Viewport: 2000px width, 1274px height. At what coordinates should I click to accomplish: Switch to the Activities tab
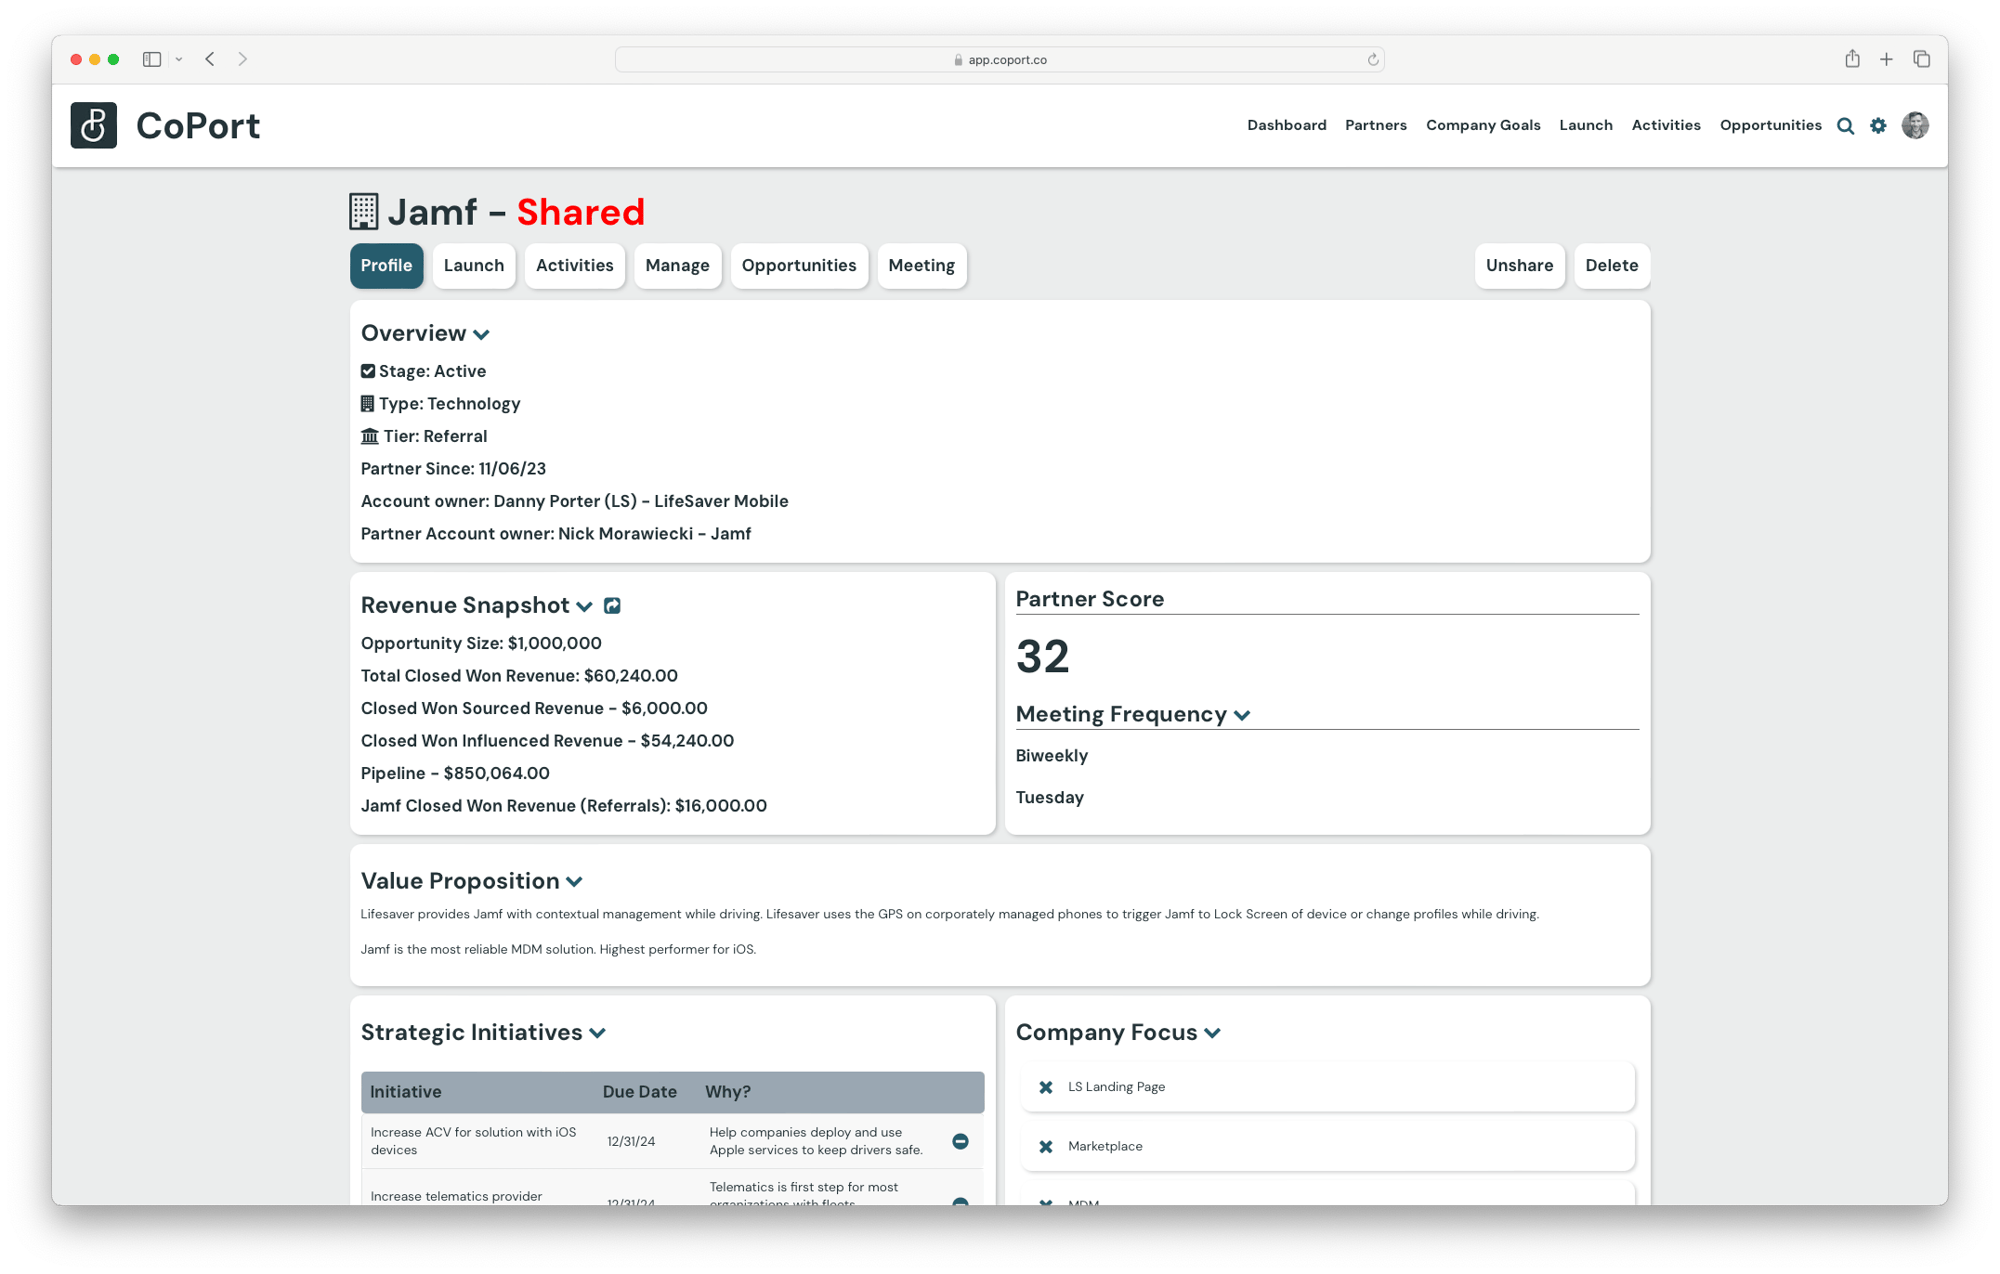[575, 266]
